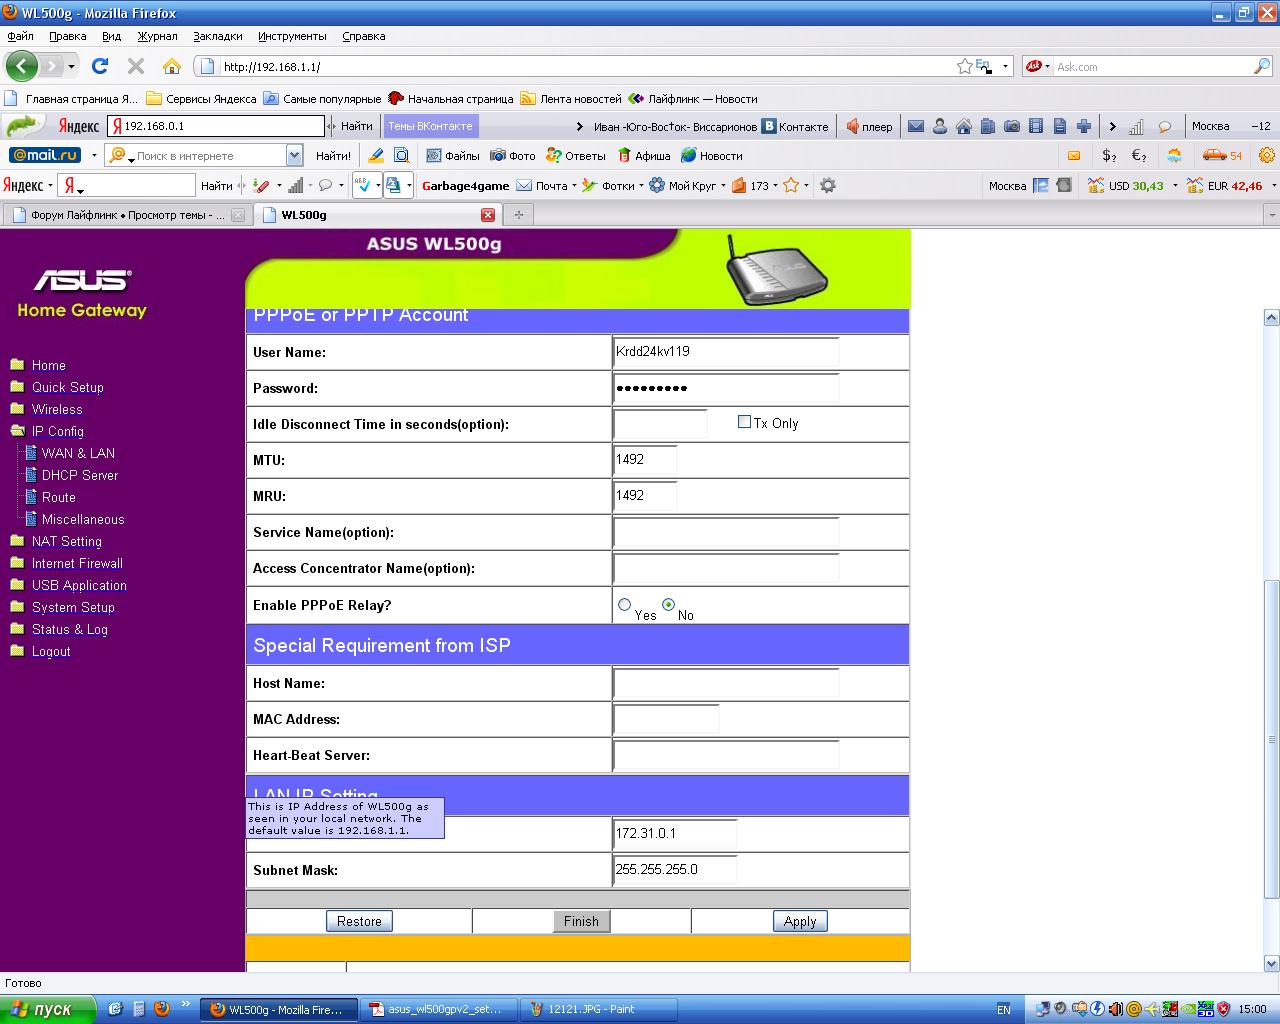Open the DHCP Server sidebar link
Viewport: 1280px width, 1024px height.
coord(80,475)
